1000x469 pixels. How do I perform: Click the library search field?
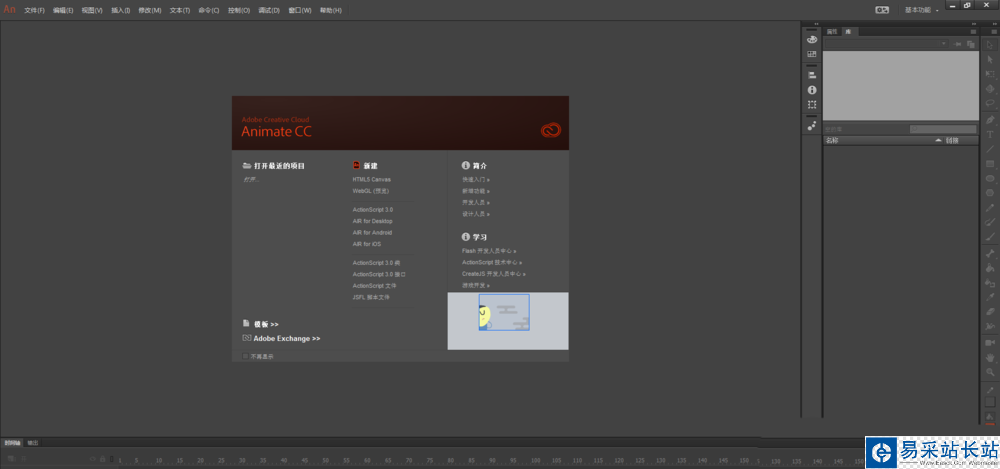pyautogui.click(x=943, y=130)
